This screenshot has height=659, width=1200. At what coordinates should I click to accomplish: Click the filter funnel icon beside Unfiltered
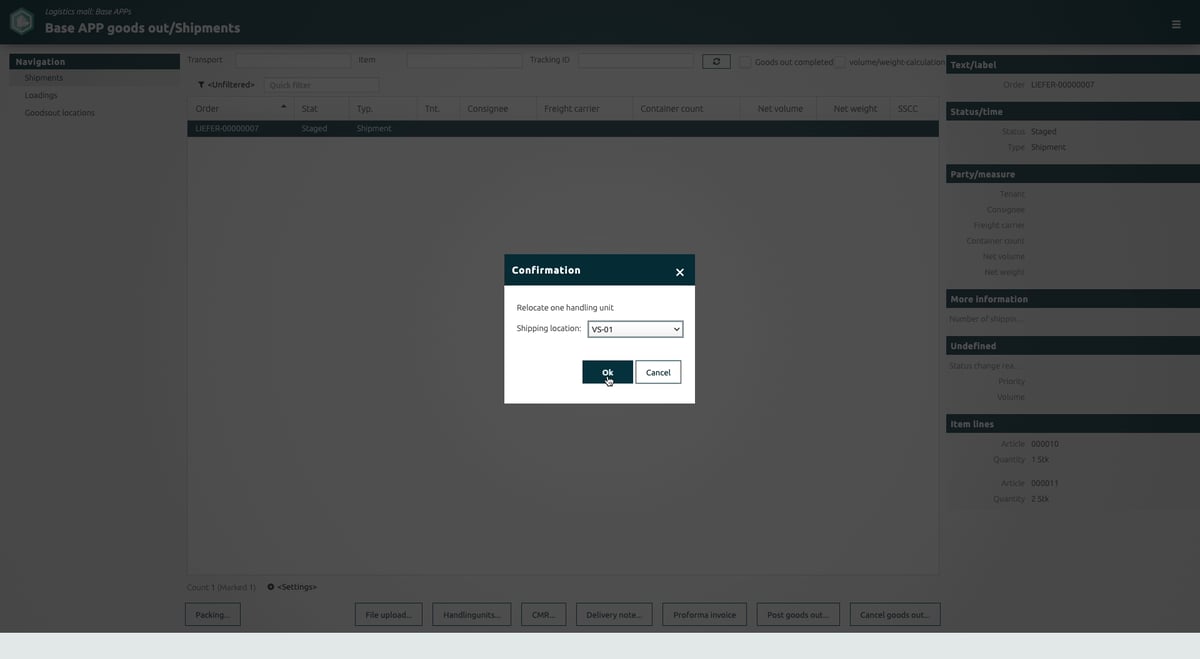(x=201, y=85)
